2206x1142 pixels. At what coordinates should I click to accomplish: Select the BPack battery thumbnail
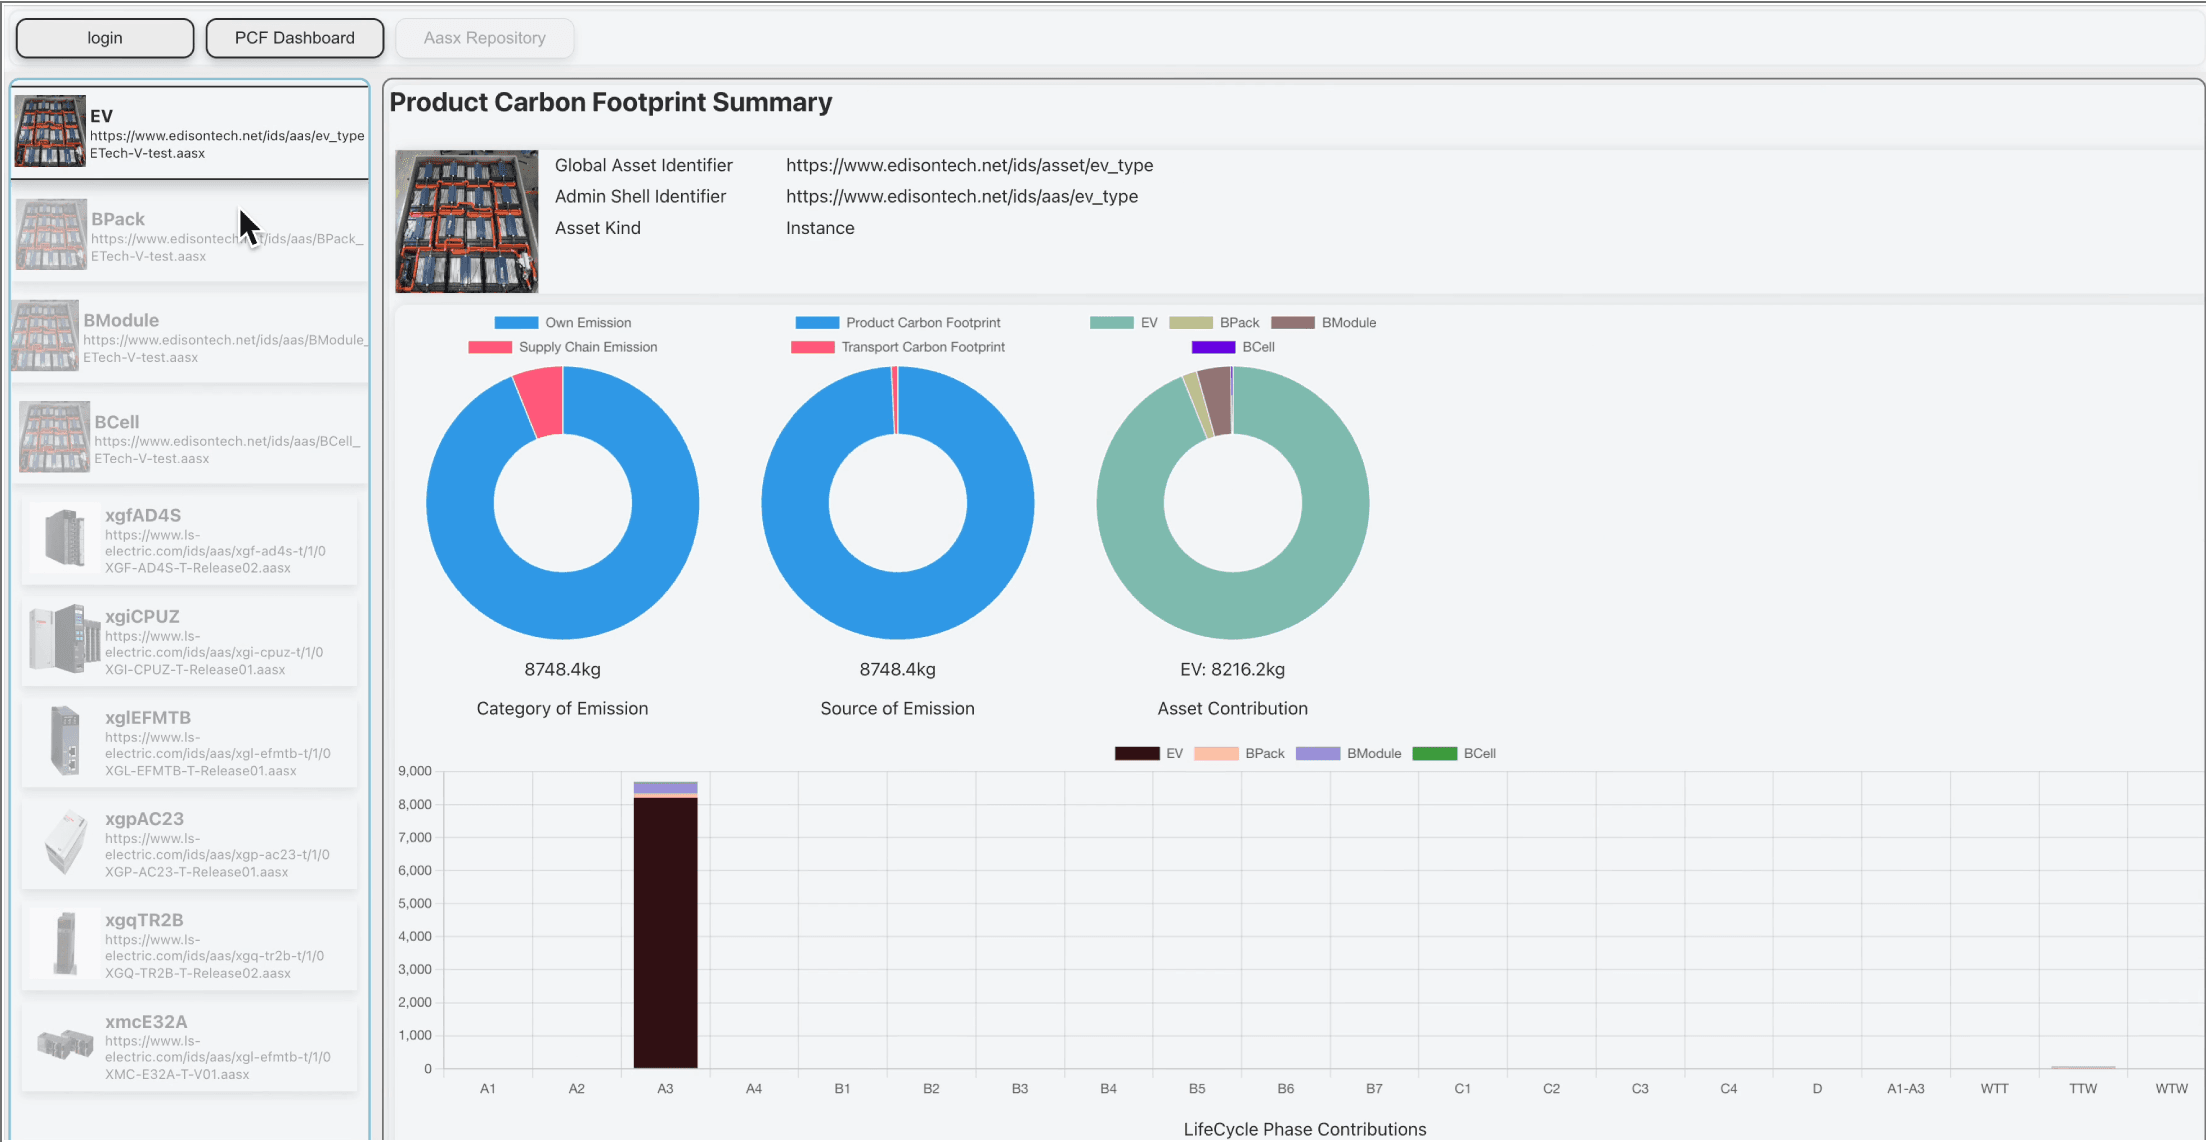pos(51,235)
